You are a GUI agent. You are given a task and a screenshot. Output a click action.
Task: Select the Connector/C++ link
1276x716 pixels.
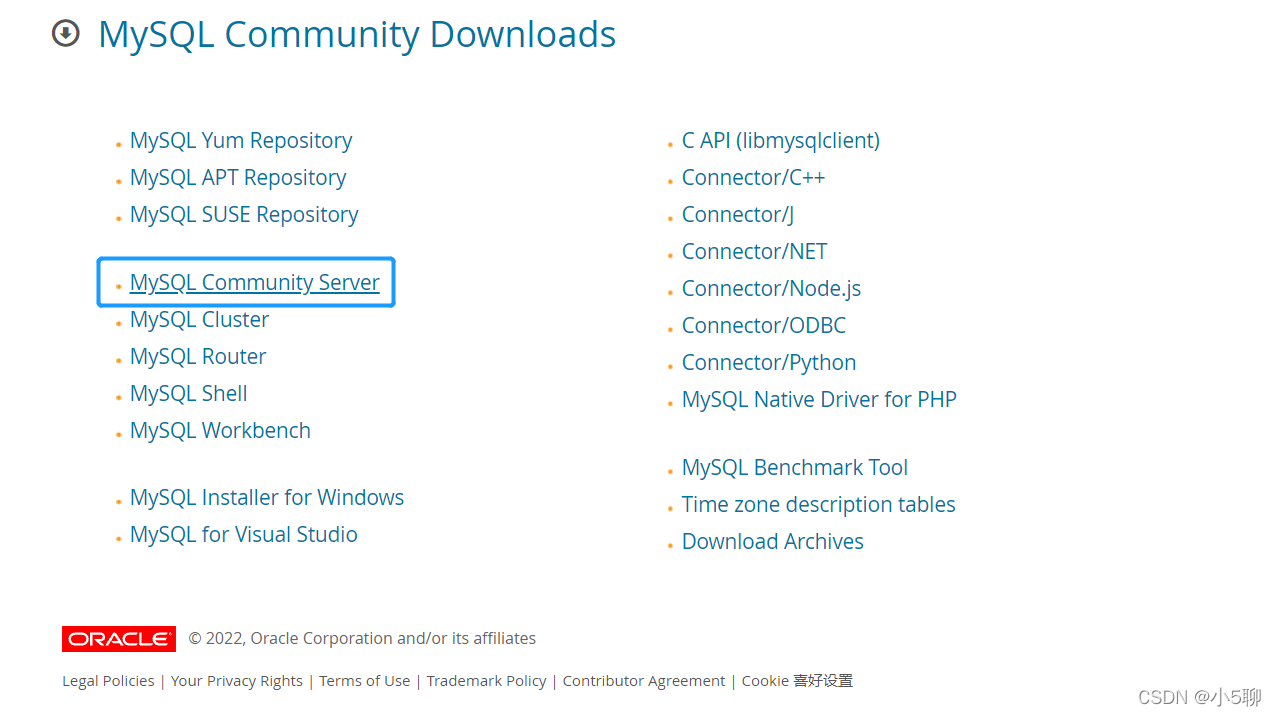coord(753,178)
